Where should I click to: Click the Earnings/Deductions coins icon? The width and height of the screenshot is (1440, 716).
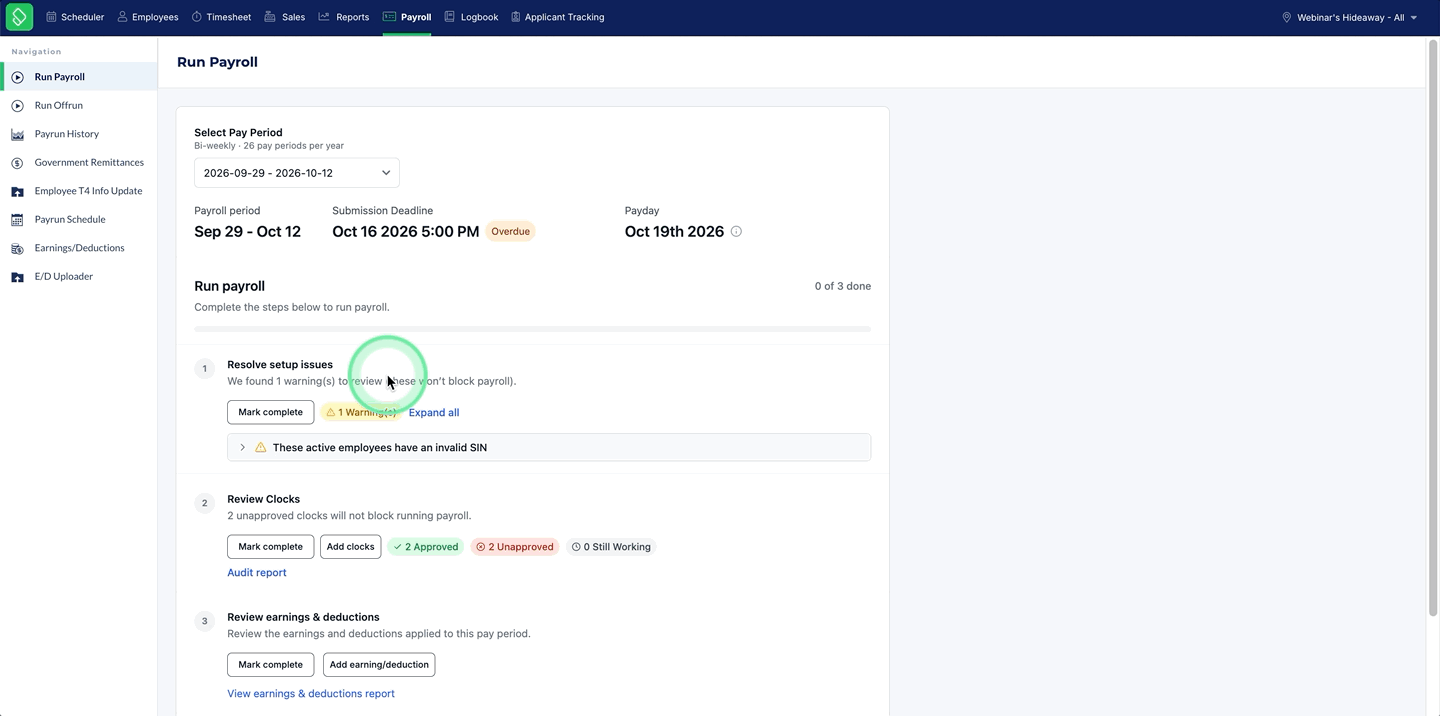pyautogui.click(x=17, y=248)
